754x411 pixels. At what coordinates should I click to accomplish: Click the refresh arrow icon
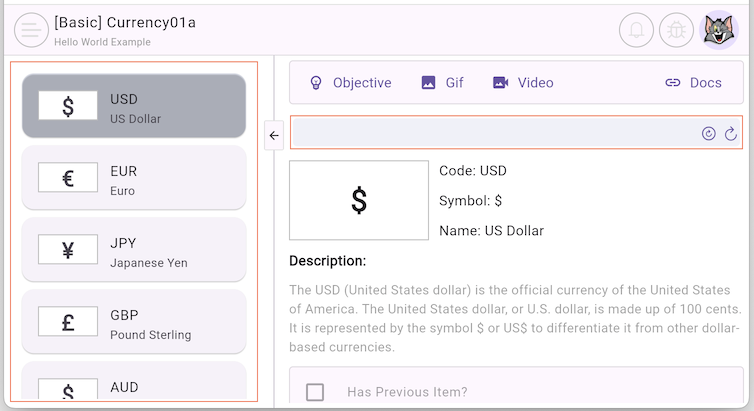point(730,134)
